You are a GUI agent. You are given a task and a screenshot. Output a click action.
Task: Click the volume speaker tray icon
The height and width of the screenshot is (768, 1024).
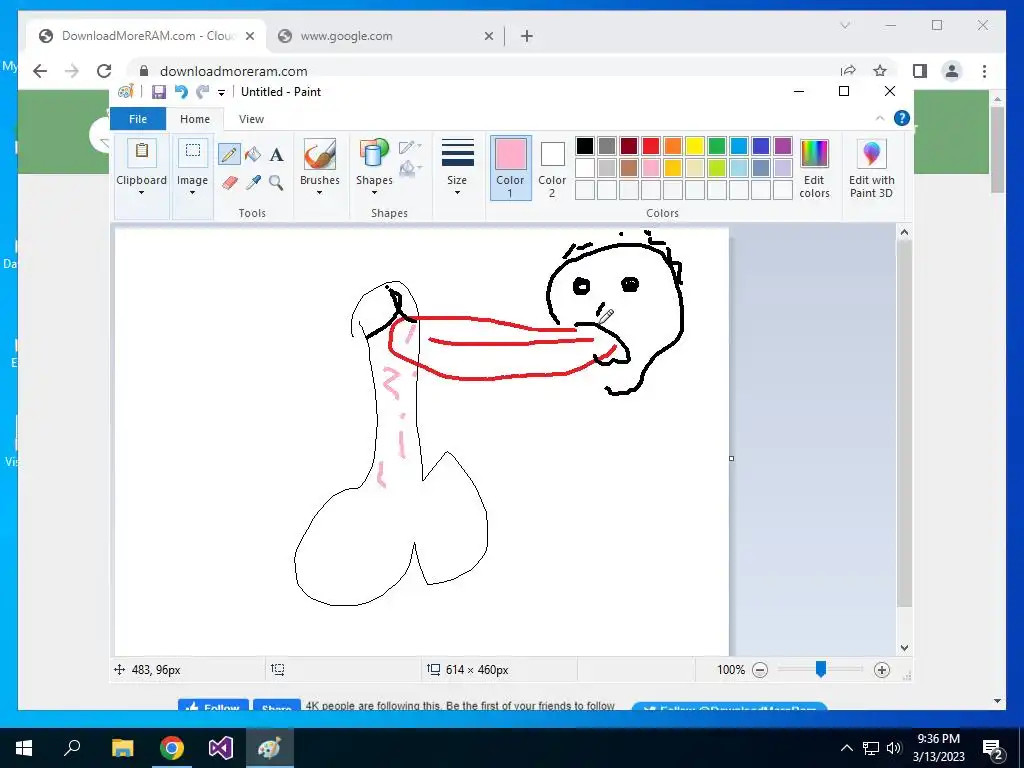click(x=894, y=748)
